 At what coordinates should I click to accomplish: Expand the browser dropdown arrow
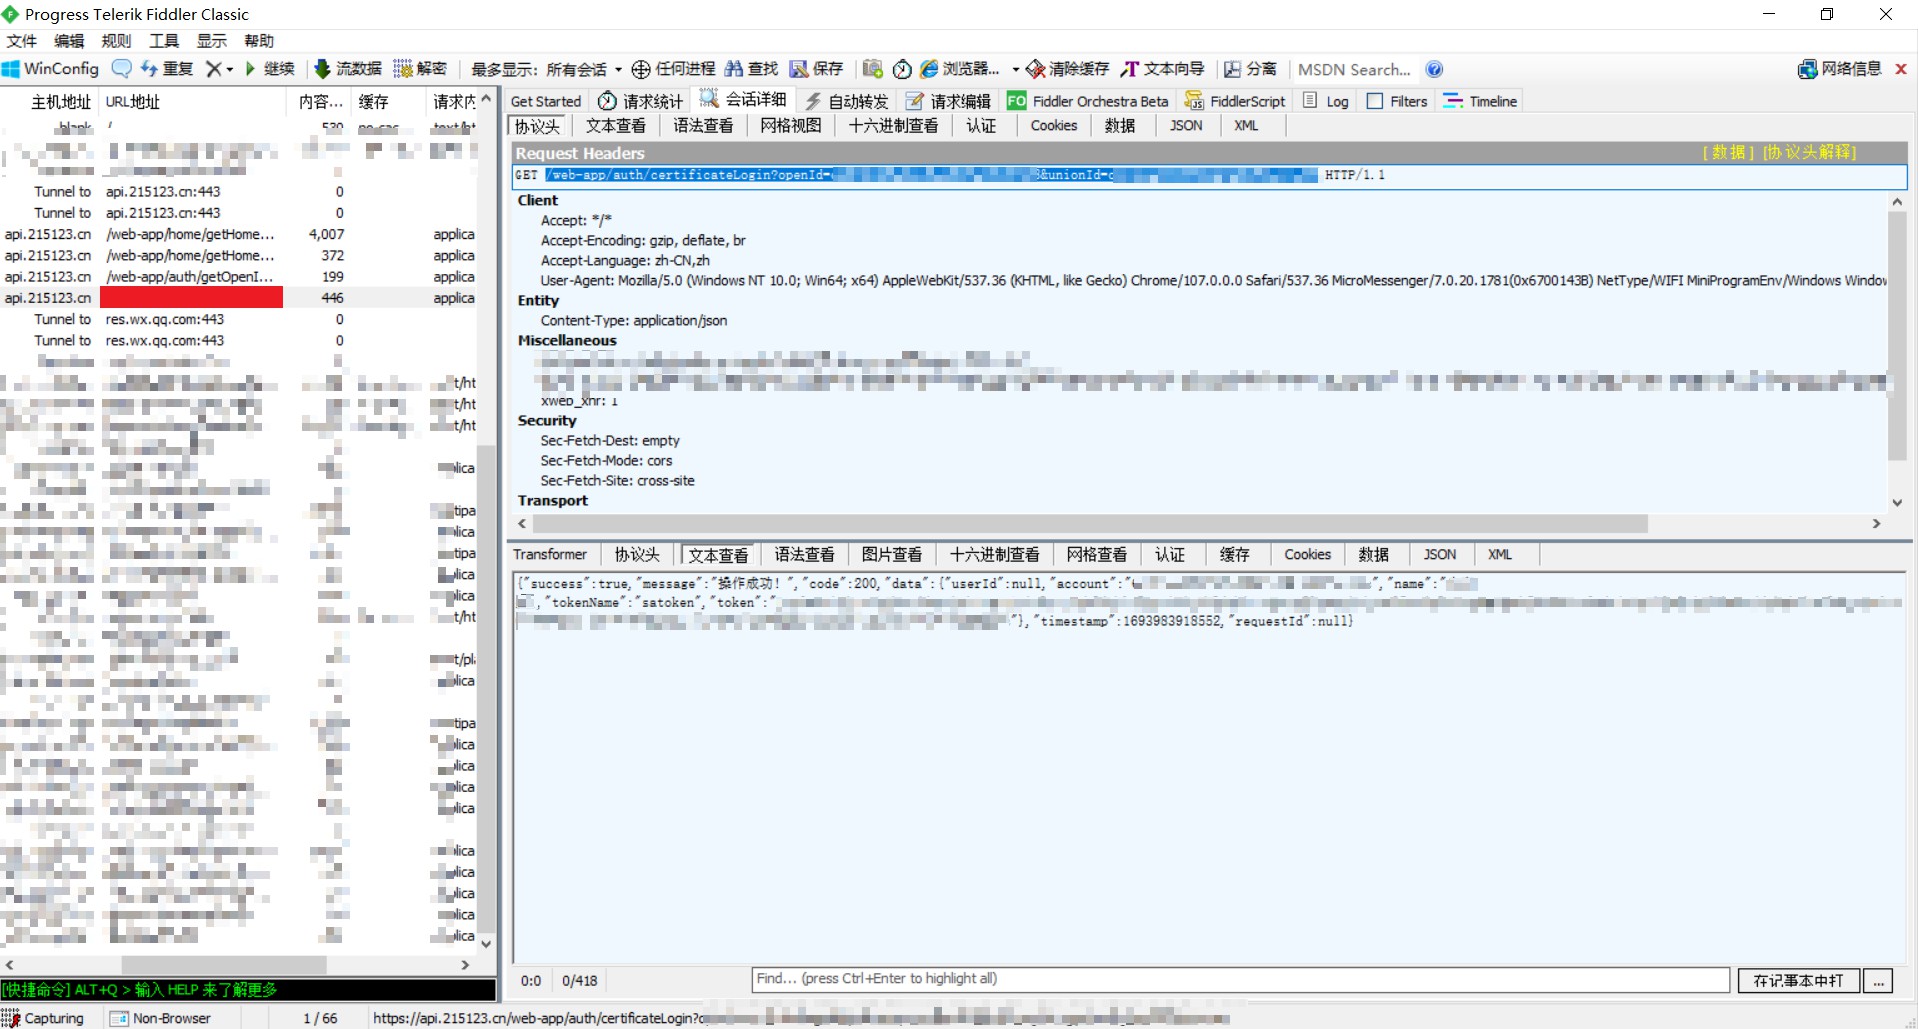(x=1015, y=70)
